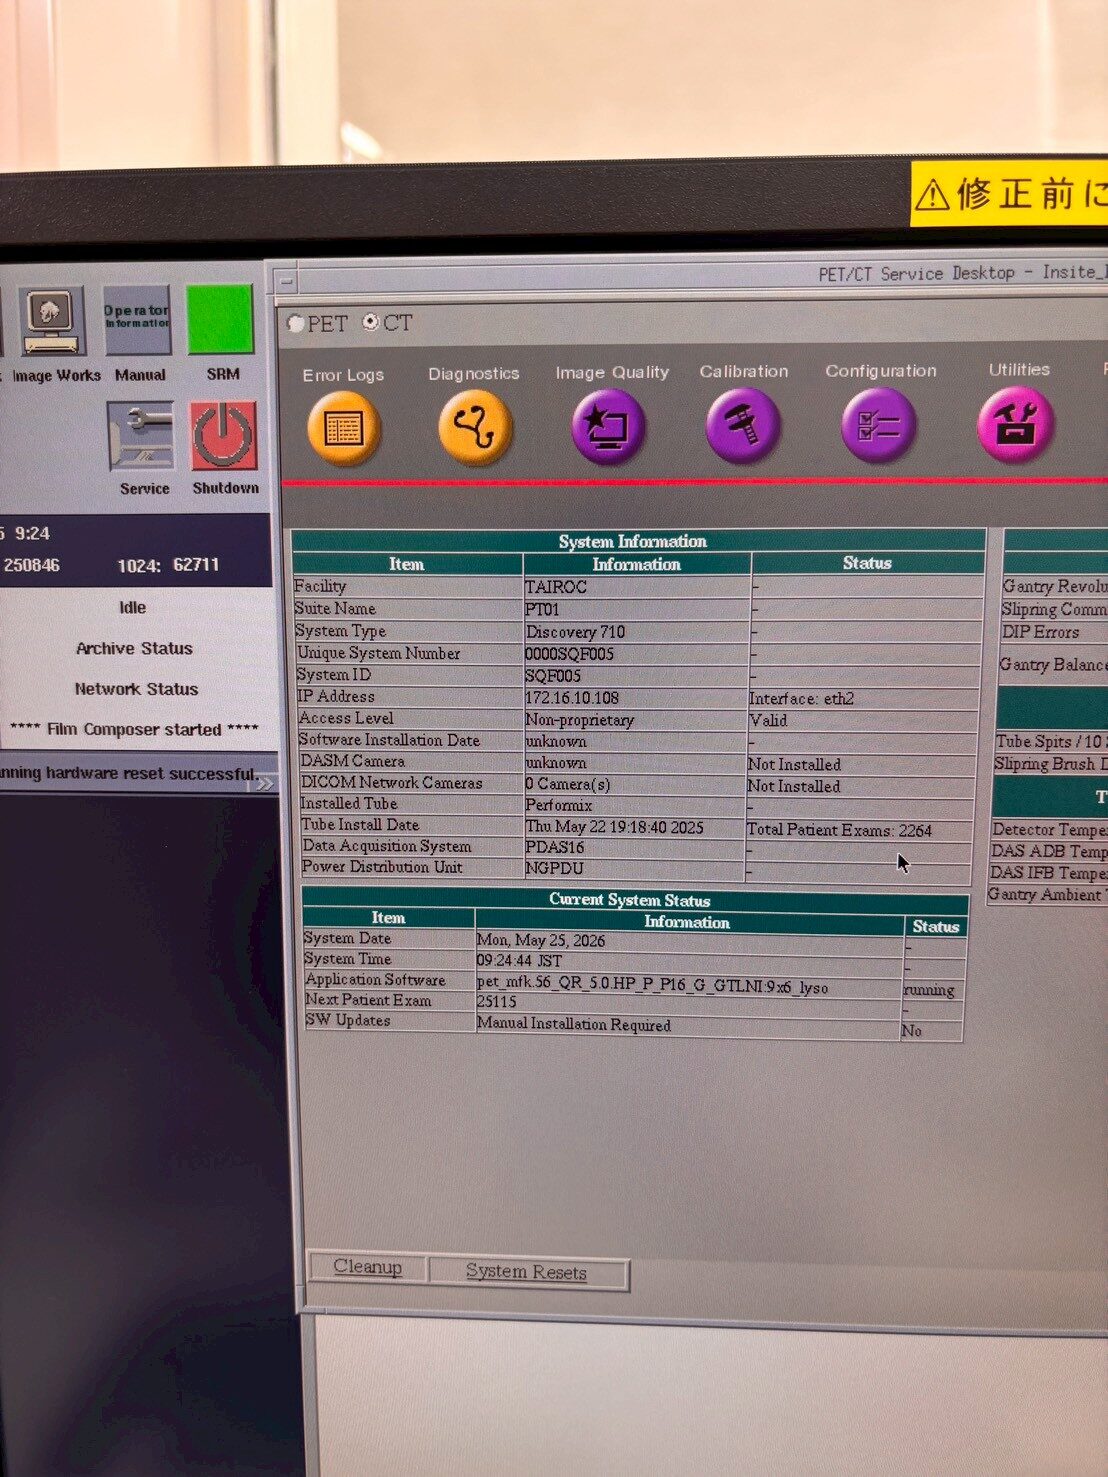Click the 0000SQF005 unique system number
1108x1477 pixels.
(x=569, y=654)
